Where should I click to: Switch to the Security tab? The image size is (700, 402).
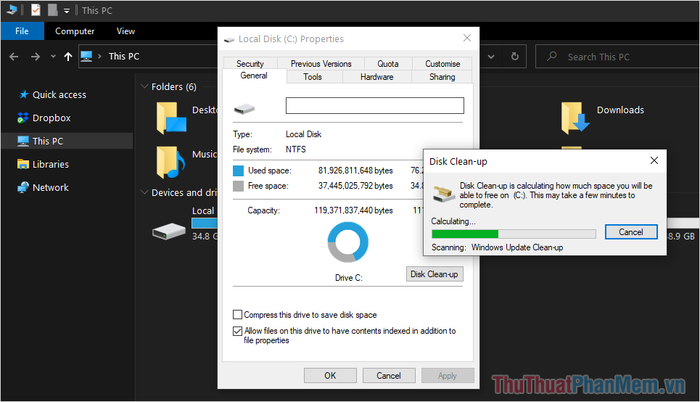250,63
